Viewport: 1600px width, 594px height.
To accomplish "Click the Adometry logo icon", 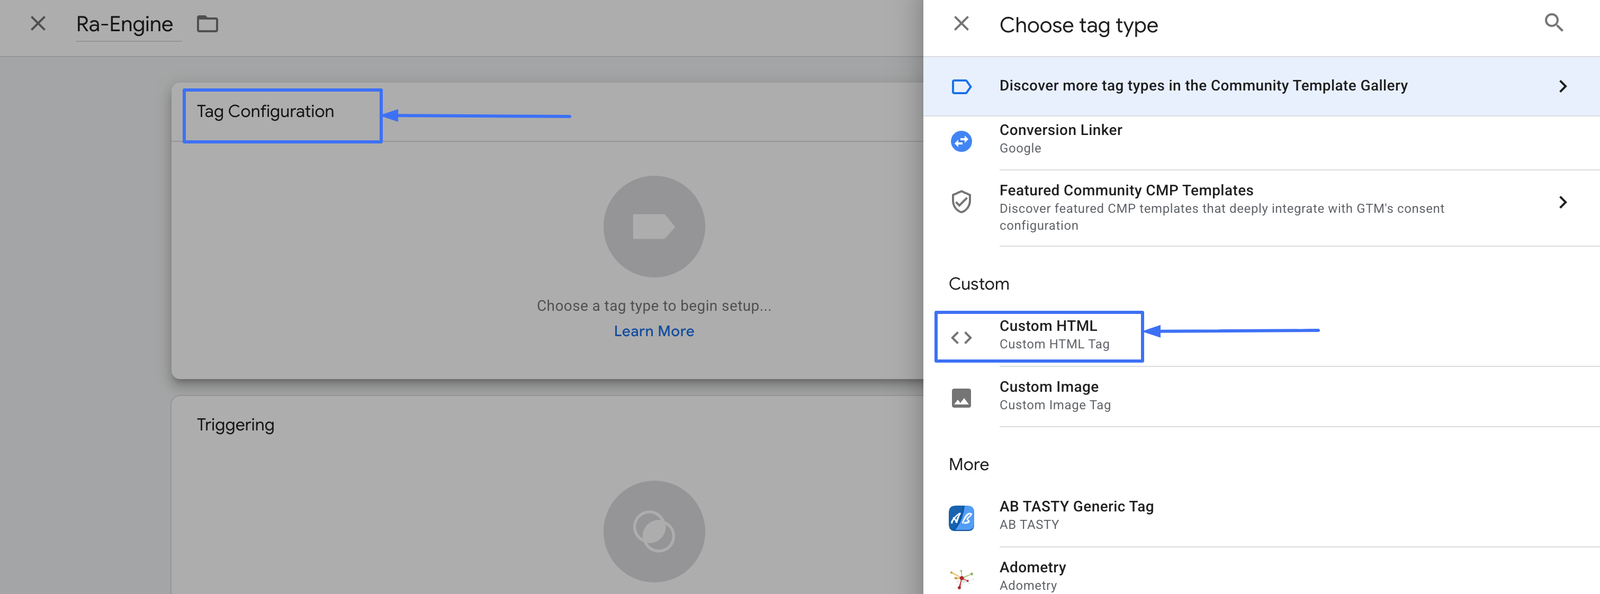I will [961, 578].
